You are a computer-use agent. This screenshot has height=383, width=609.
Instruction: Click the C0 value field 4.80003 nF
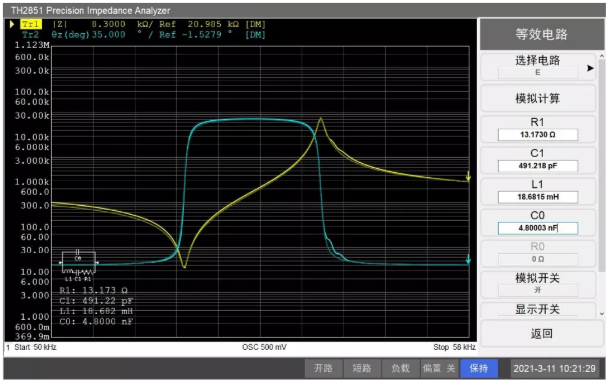coord(538,228)
